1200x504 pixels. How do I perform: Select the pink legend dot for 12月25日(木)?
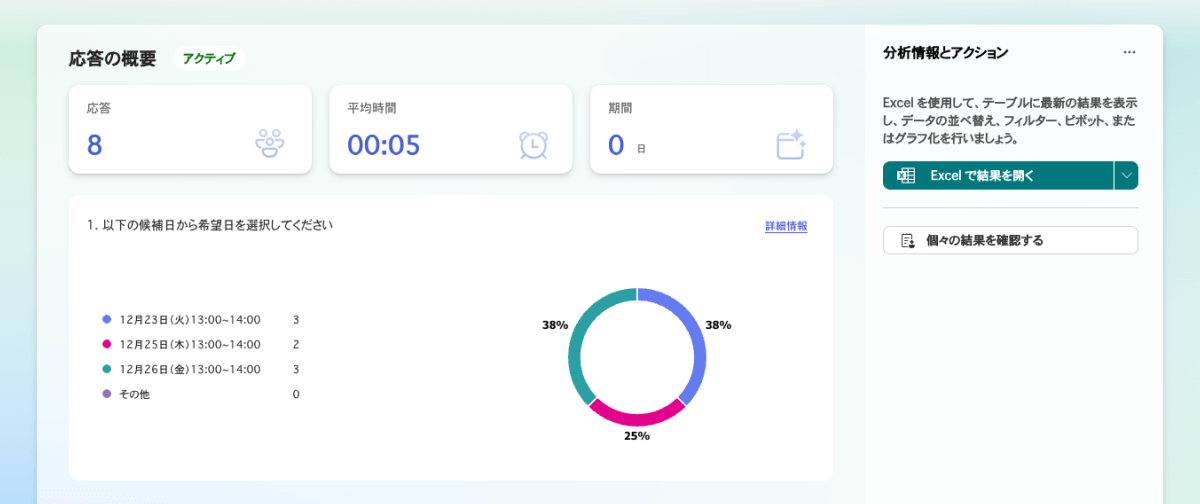point(107,345)
